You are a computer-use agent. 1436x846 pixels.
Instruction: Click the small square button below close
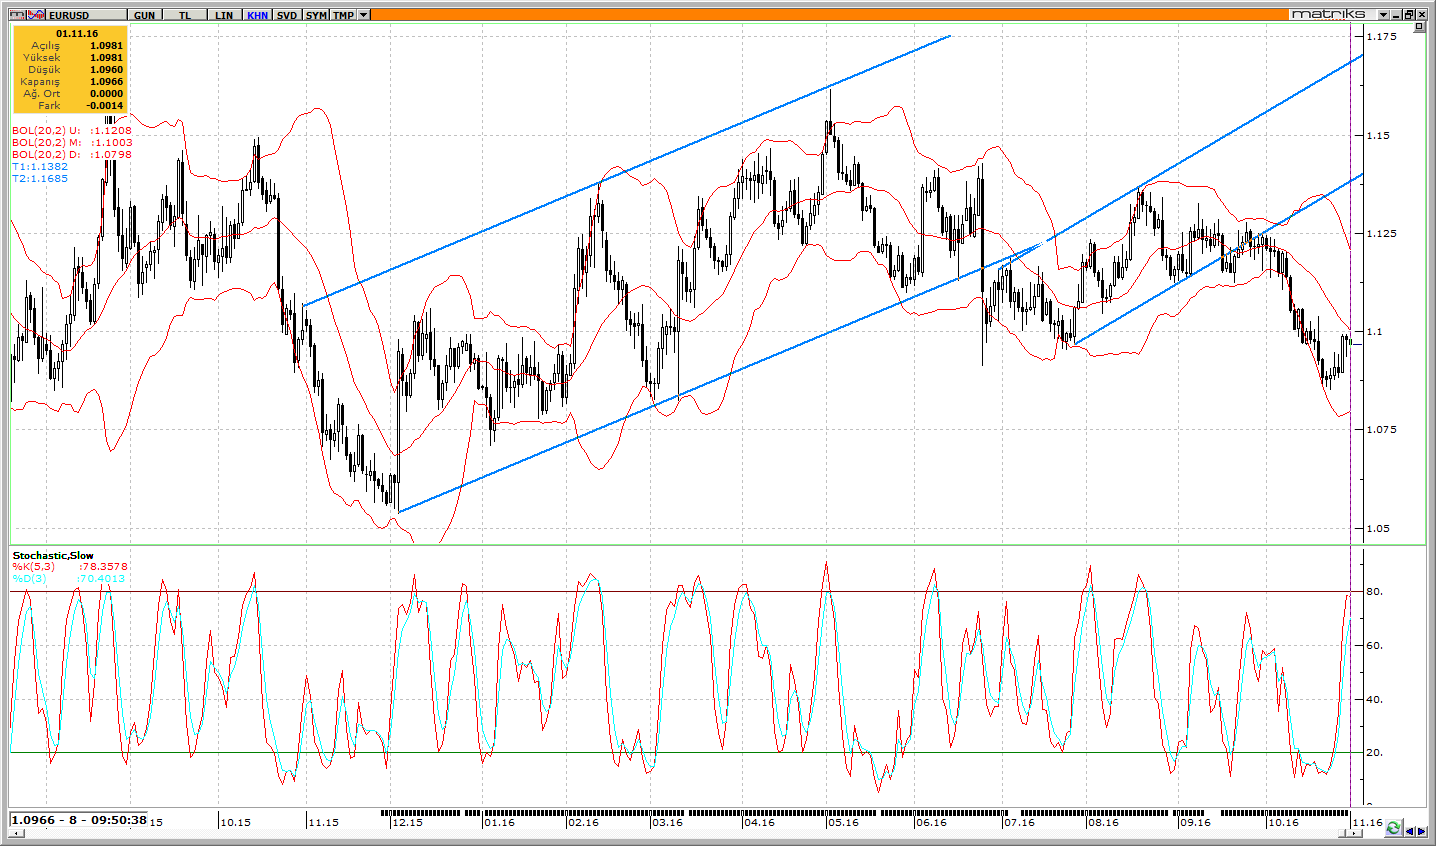(x=1419, y=27)
